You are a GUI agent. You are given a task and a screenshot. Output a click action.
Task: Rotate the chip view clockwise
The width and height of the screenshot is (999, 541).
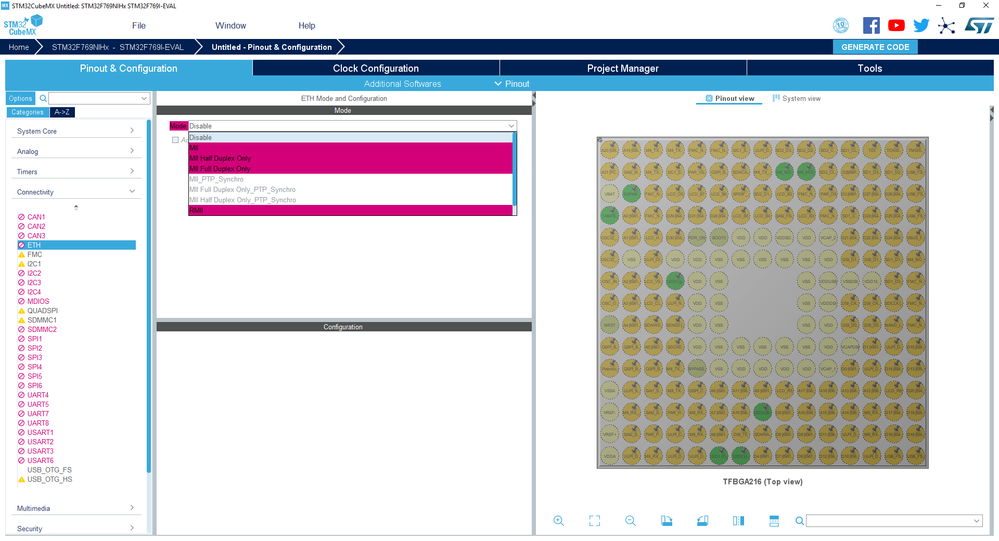[x=666, y=521]
